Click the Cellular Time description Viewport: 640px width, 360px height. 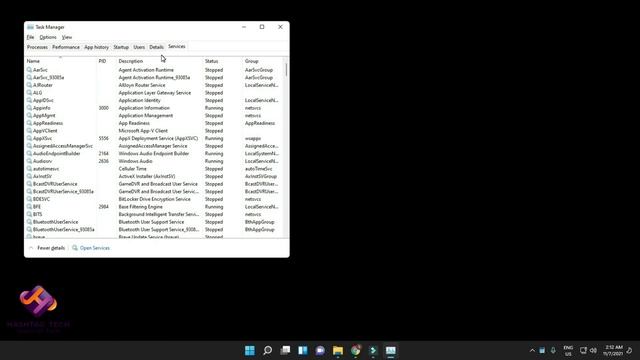[x=133, y=169]
